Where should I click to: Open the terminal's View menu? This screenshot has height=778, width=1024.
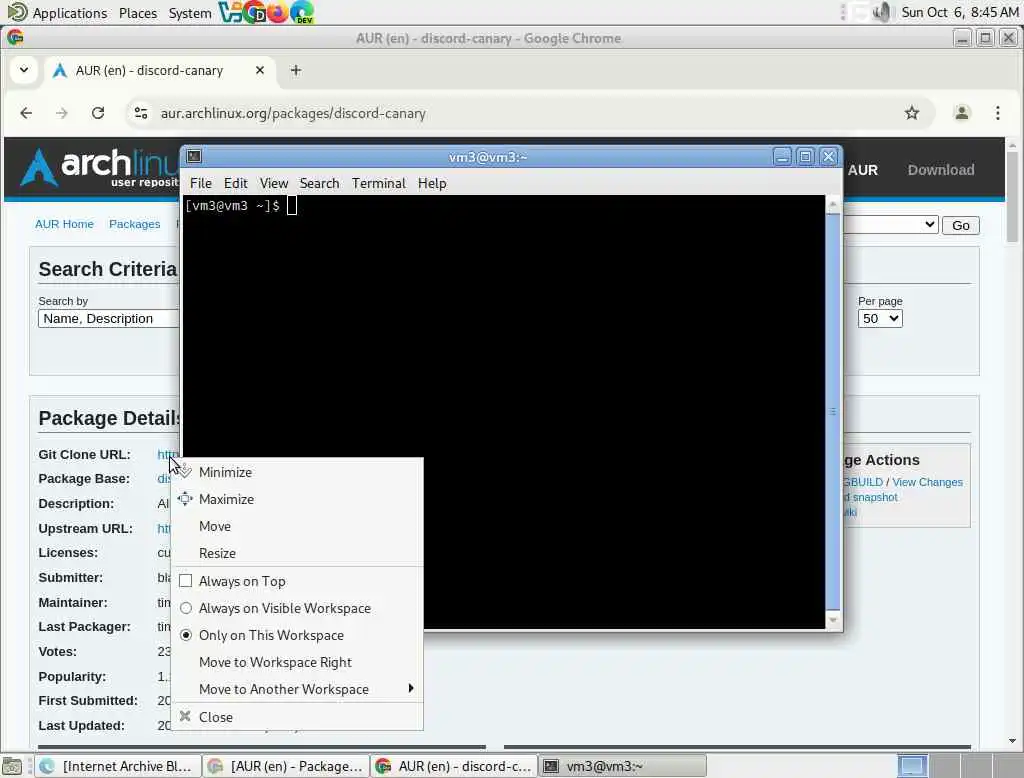coord(274,184)
